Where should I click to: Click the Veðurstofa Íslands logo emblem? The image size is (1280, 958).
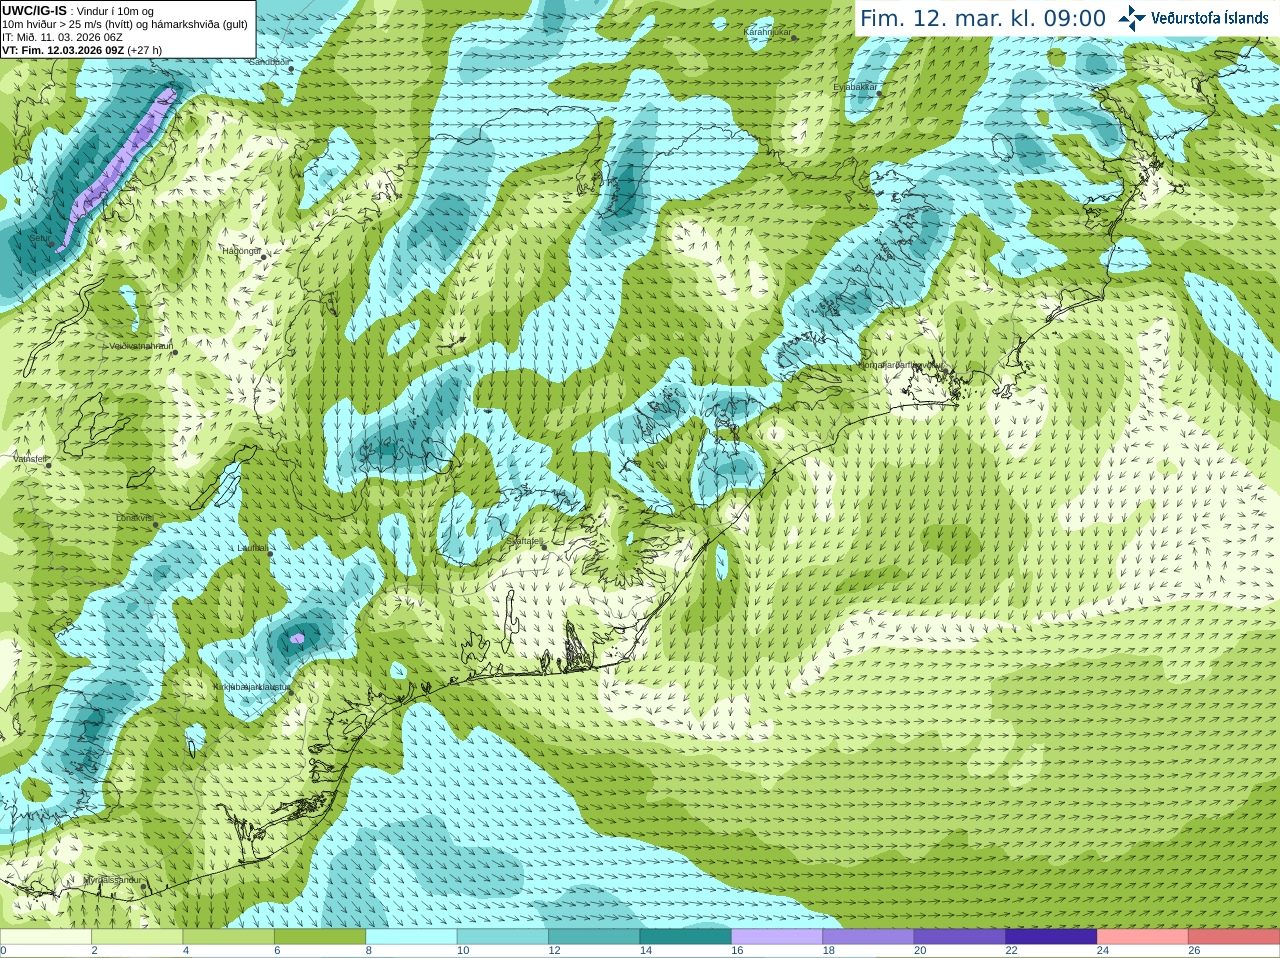[x=1132, y=18]
